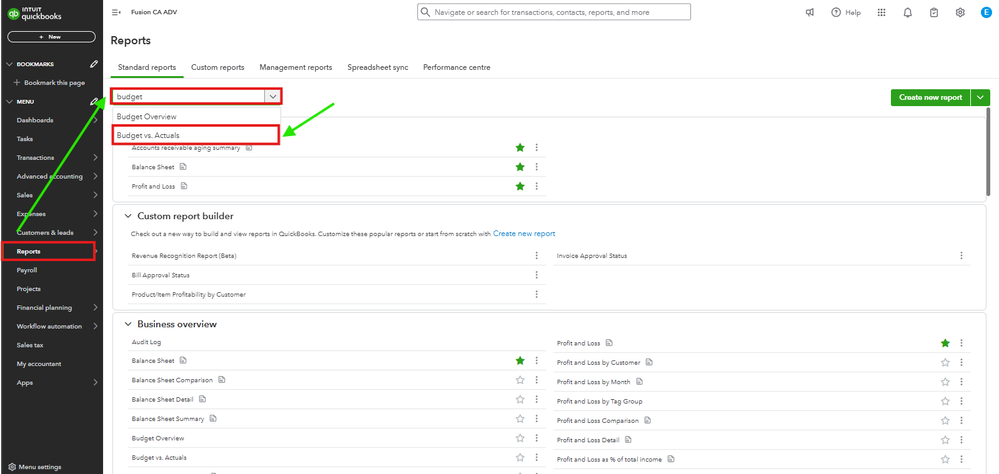Open My accountant in sidebar
The image size is (999, 474).
[x=39, y=364]
